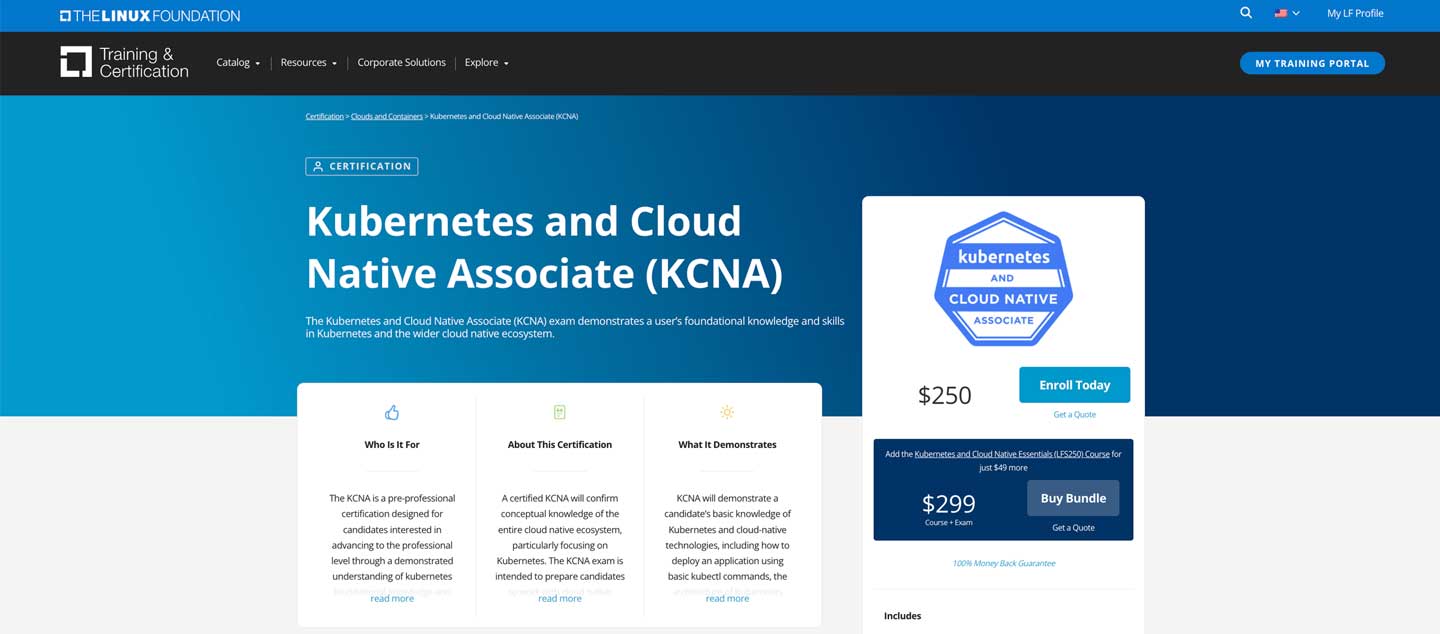Go to Corporate Solutions
The image size is (1440, 634).
click(401, 62)
